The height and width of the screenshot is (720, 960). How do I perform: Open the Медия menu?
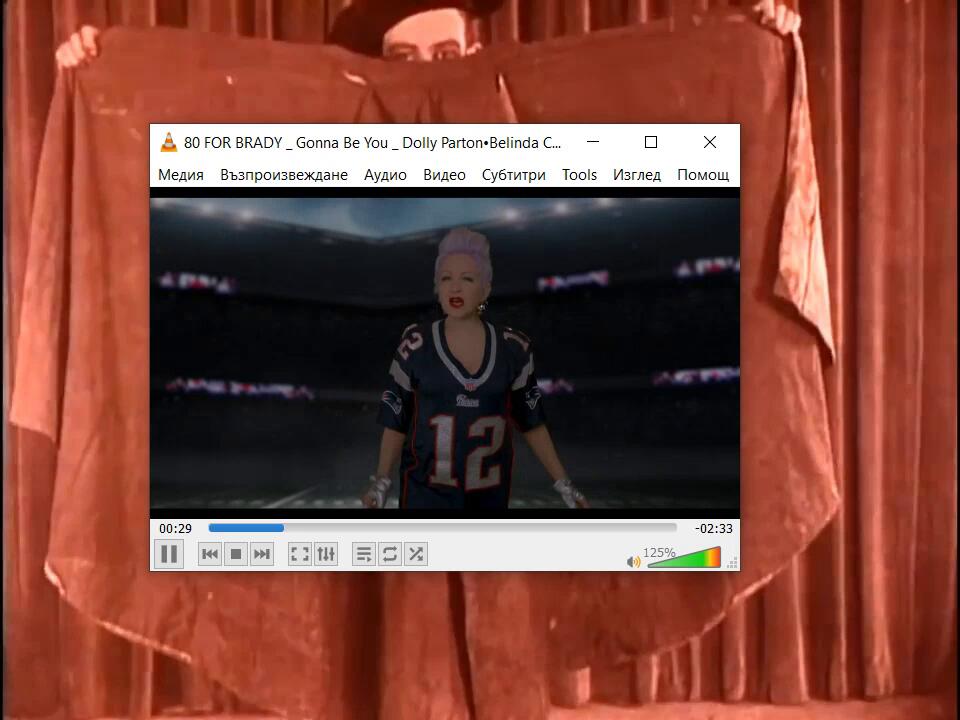tap(181, 175)
